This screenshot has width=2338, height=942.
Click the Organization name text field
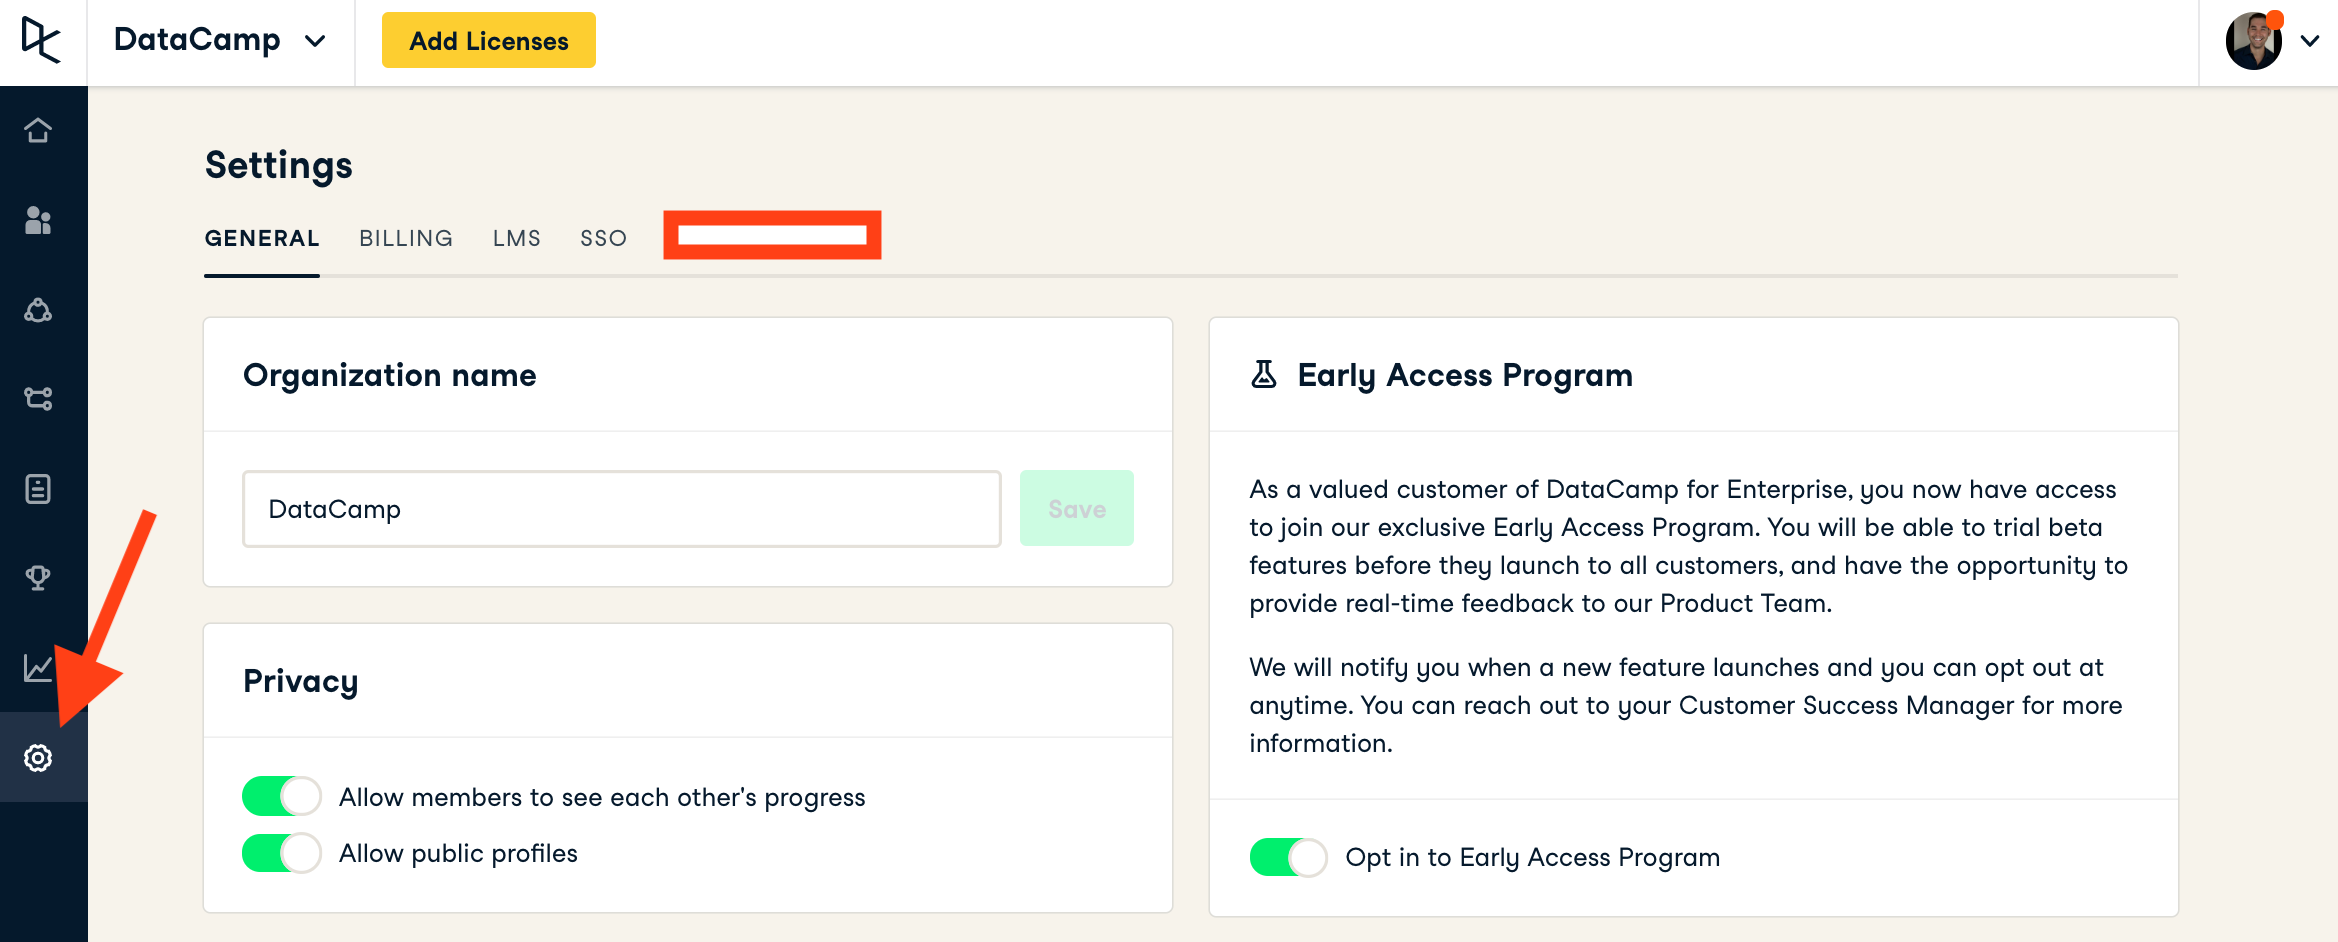pyautogui.click(x=621, y=509)
